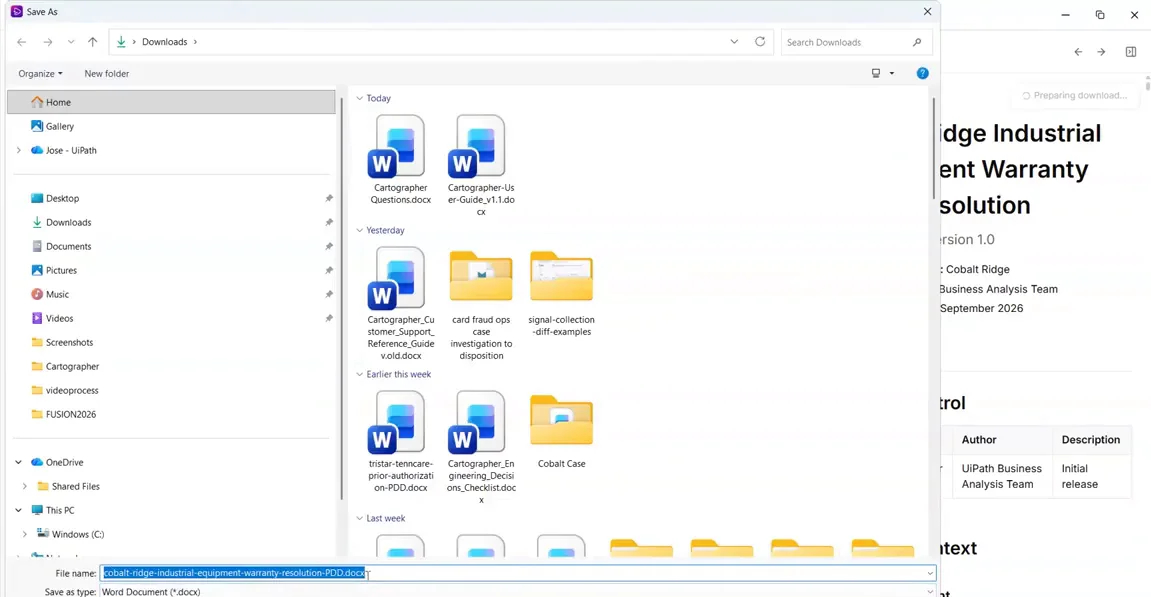Screen dimensions: 1151x597
Task: Click the pin icon beside Desktop
Action: tap(329, 198)
